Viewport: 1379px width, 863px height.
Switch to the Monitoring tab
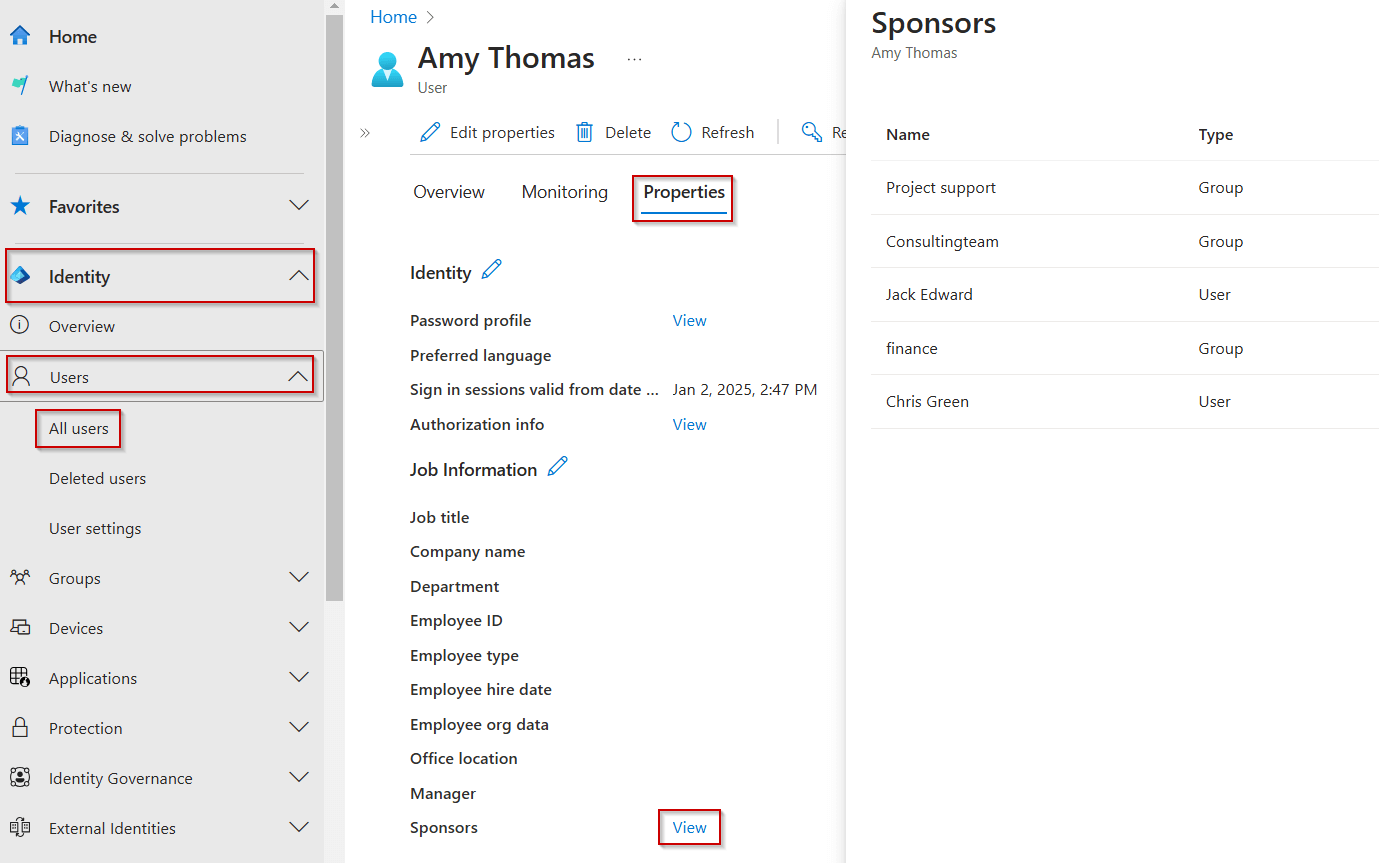[564, 192]
